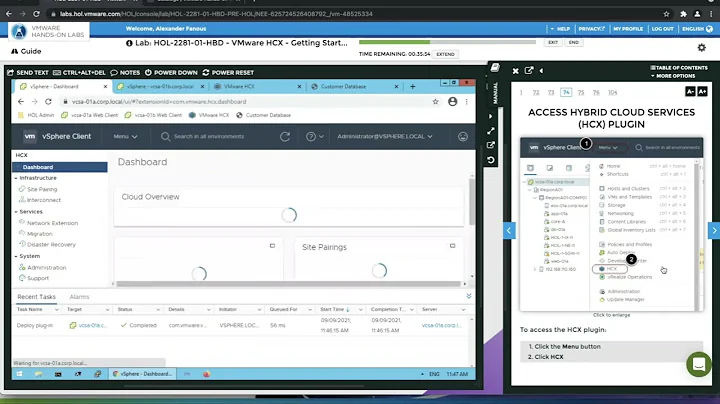The image size is (720, 404).
Task: Click the reset console circular arrow icon
Action: pos(491,160)
